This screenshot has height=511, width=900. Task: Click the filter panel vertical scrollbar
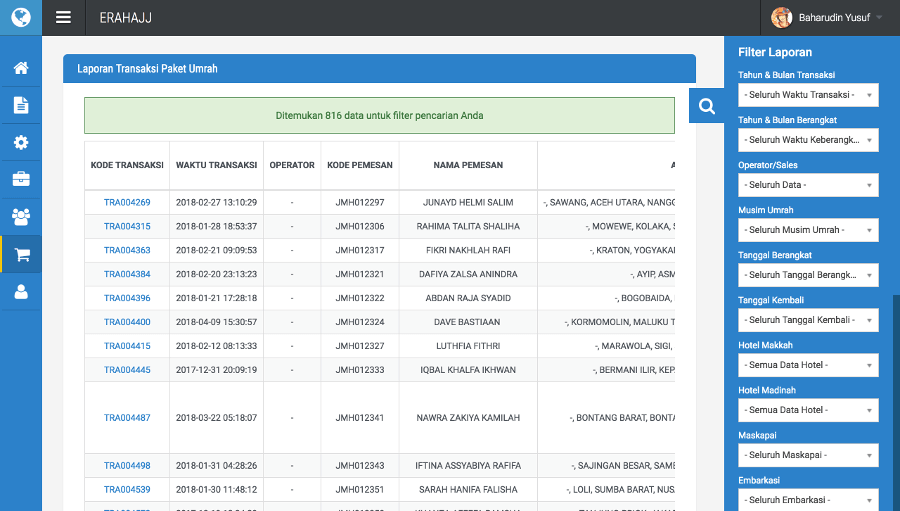coord(896,400)
